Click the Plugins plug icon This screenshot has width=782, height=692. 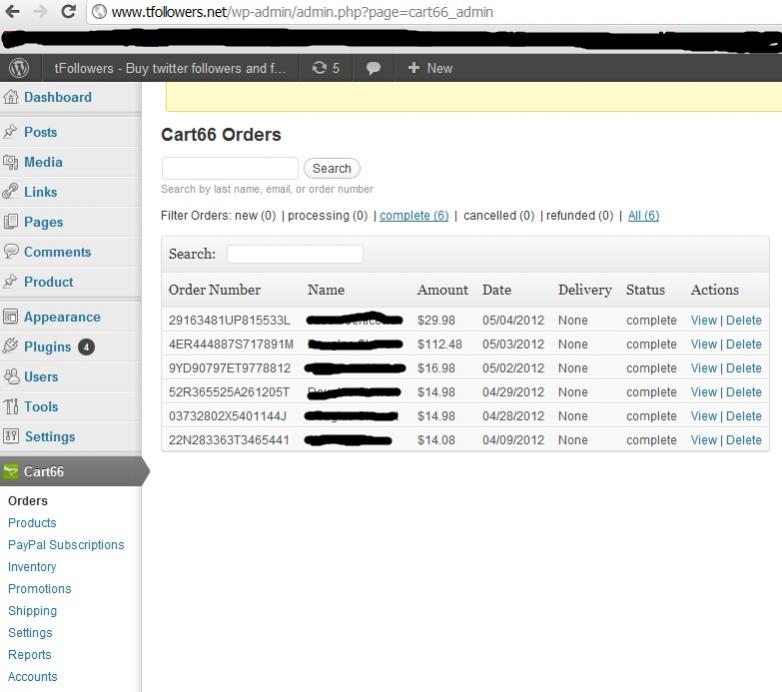click(10, 346)
